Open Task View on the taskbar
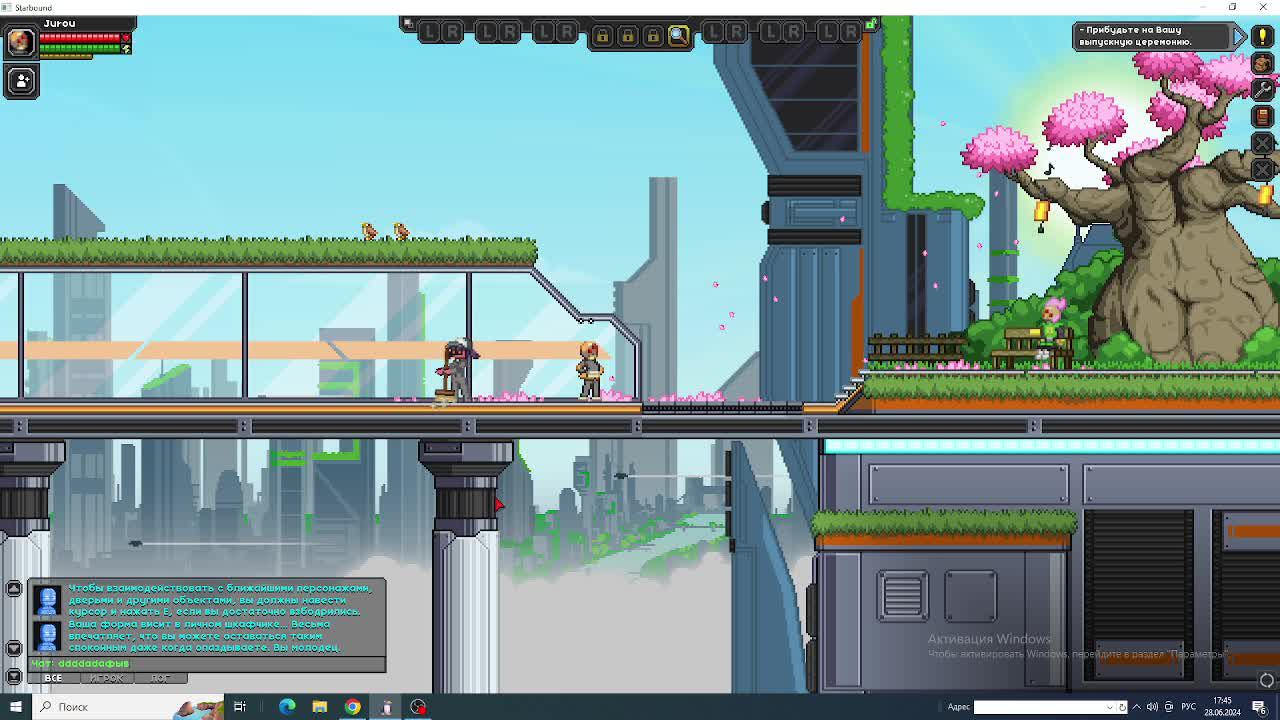 coord(240,707)
